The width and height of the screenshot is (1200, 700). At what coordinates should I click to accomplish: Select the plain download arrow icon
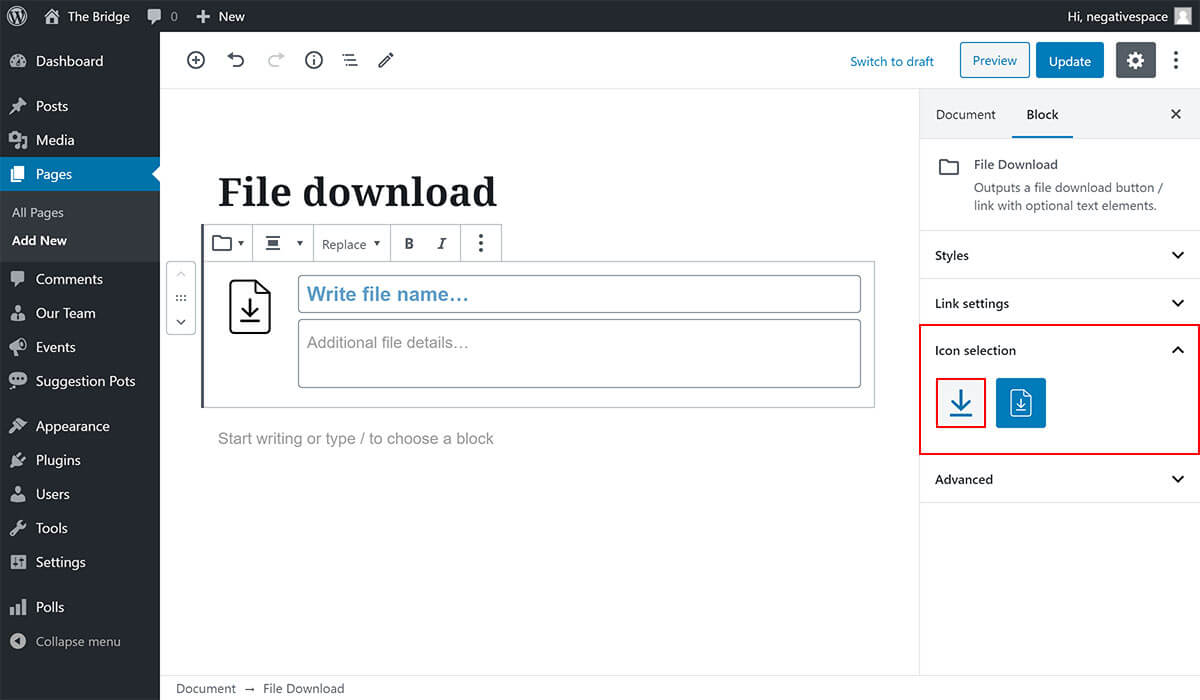pos(961,403)
